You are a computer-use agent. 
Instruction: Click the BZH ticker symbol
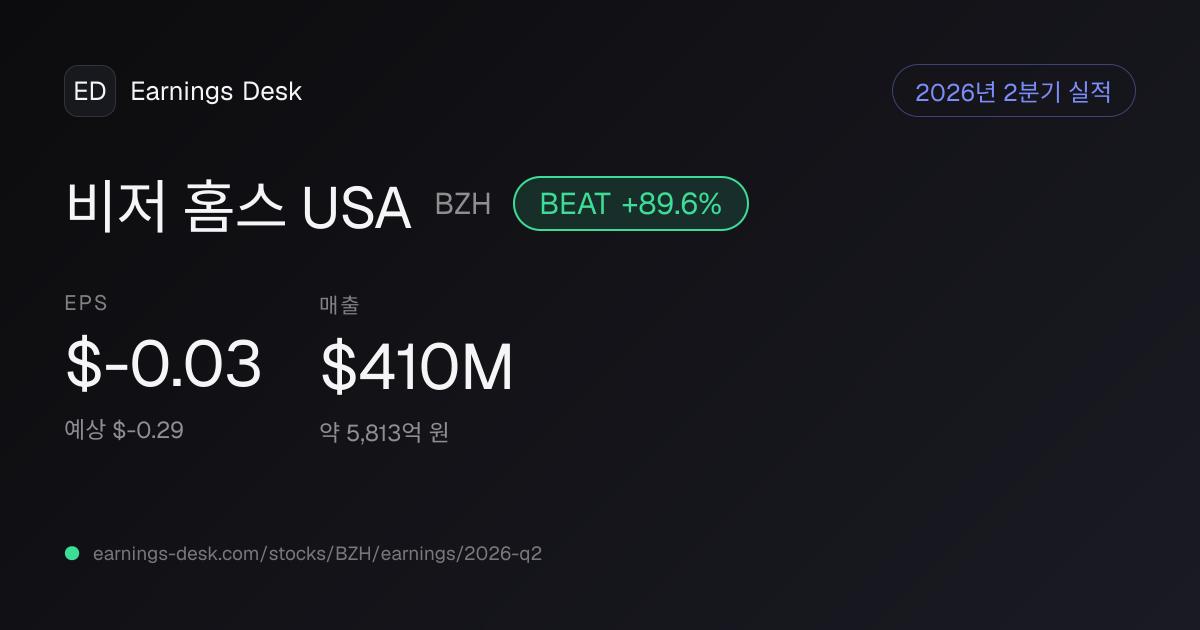coord(463,205)
